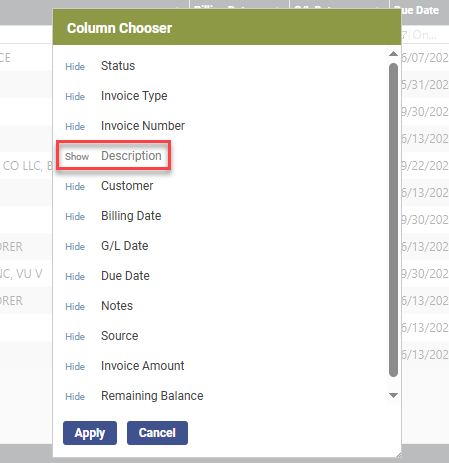This screenshot has width=449, height=463.
Task: Cancel the Column Chooser dialog
Action: [x=157, y=433]
